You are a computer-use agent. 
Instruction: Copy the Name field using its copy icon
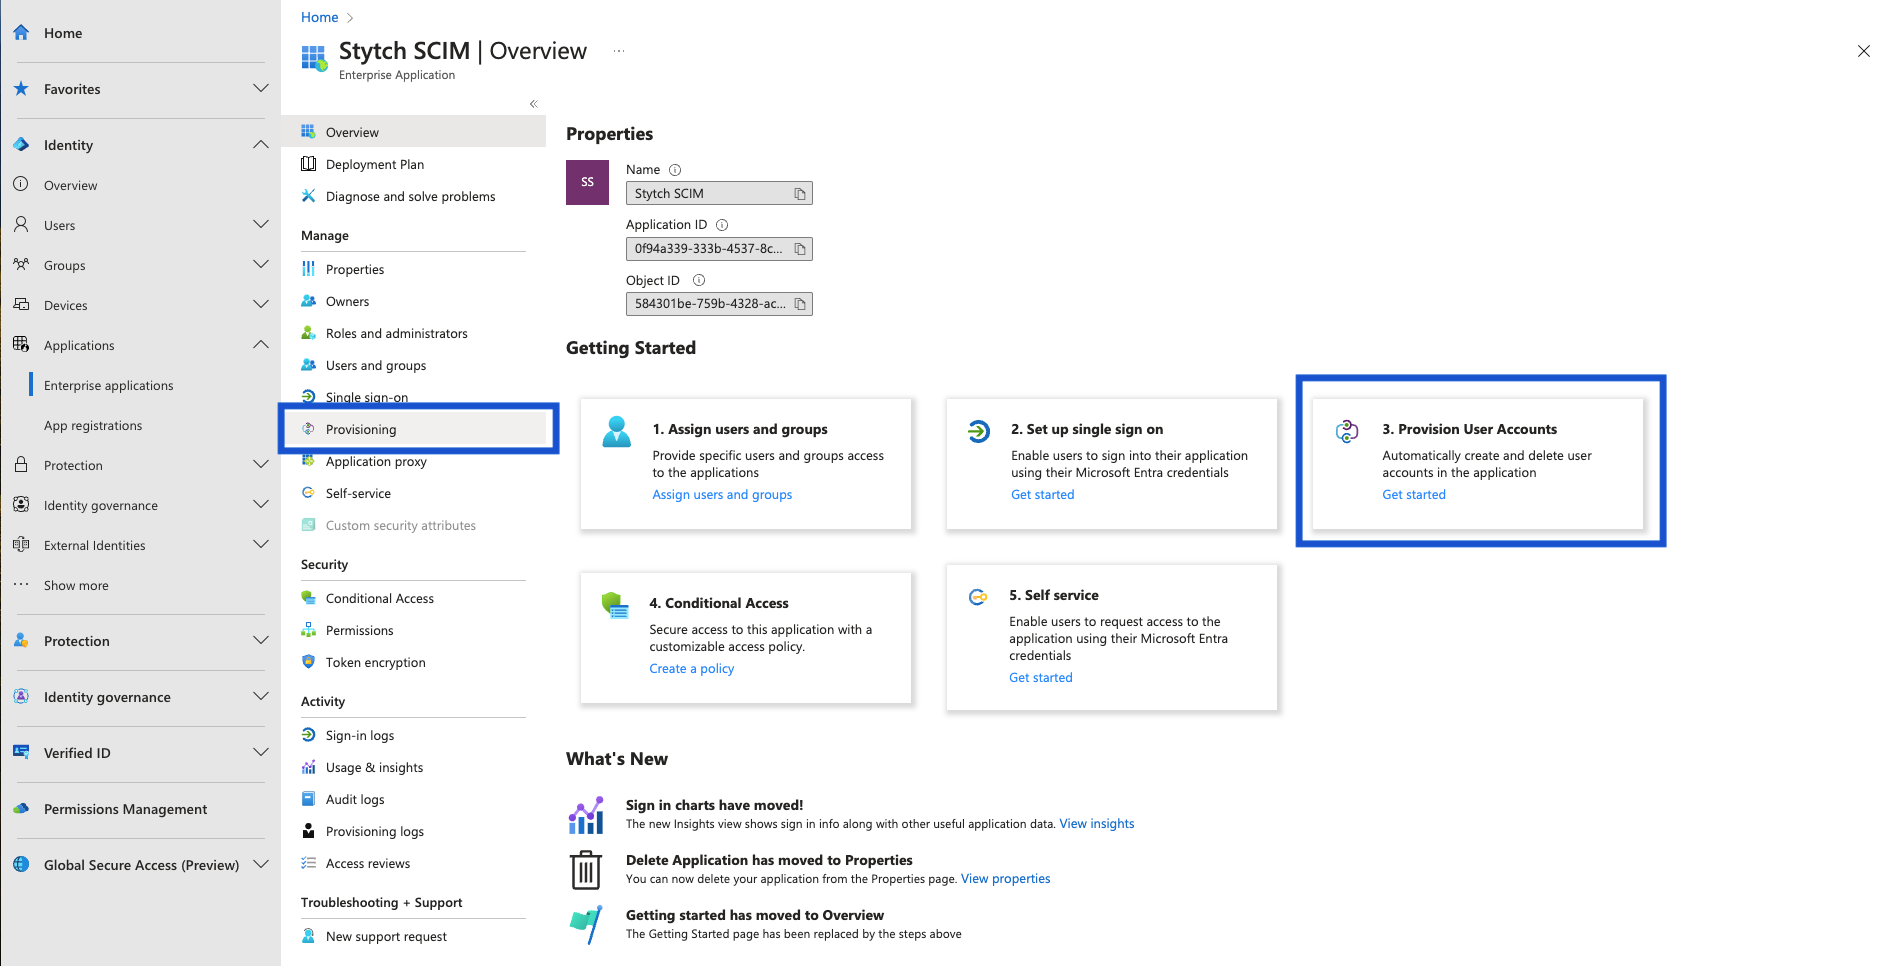[800, 193]
